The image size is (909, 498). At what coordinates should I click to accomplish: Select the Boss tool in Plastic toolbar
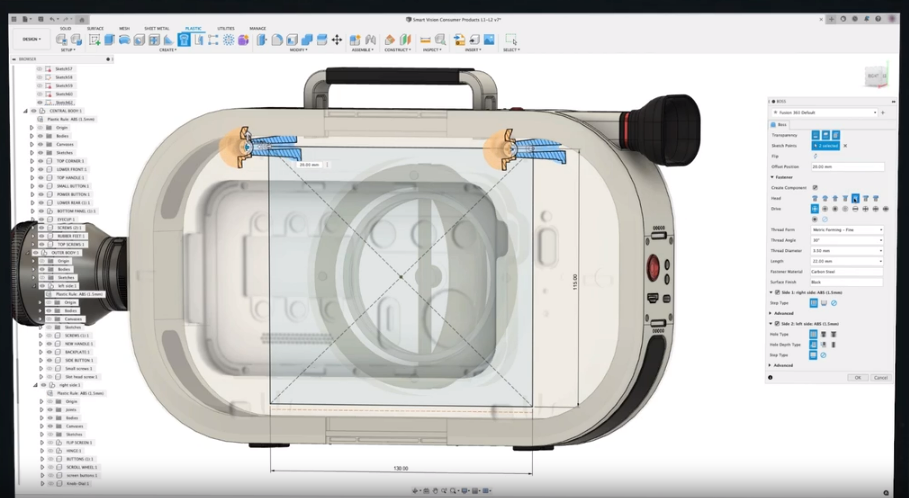pos(184,39)
